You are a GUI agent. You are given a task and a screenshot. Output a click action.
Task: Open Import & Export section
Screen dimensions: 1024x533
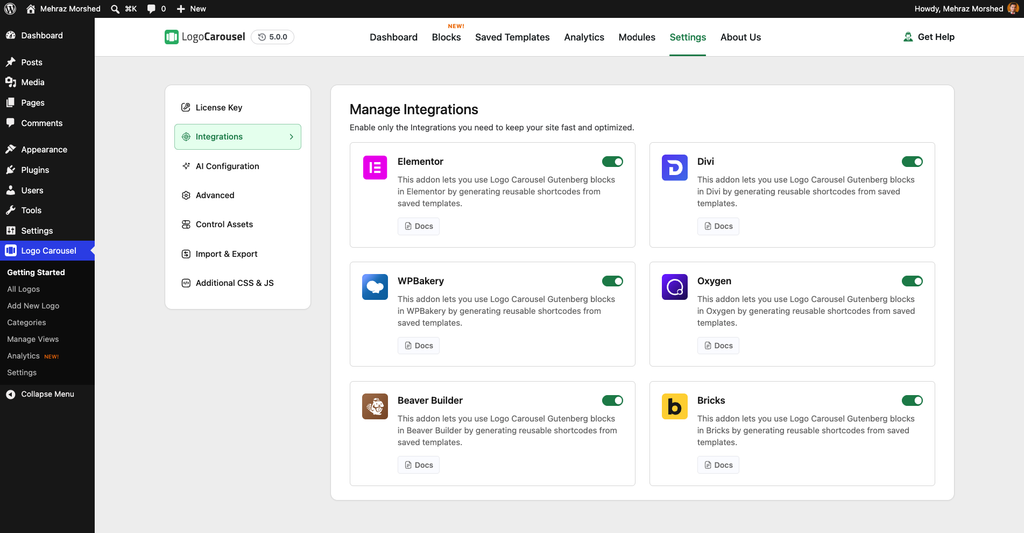pos(238,254)
